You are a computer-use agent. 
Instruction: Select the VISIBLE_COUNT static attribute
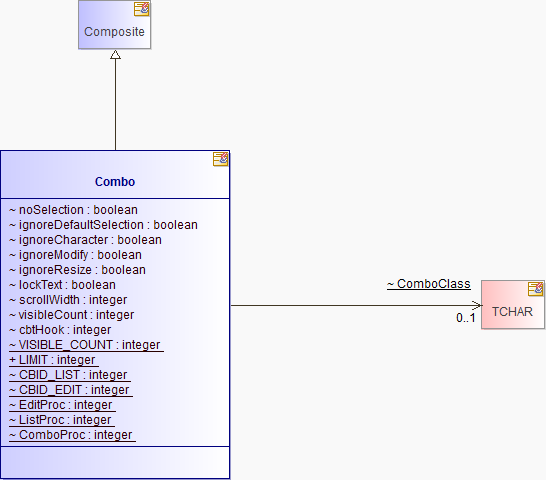point(86,345)
